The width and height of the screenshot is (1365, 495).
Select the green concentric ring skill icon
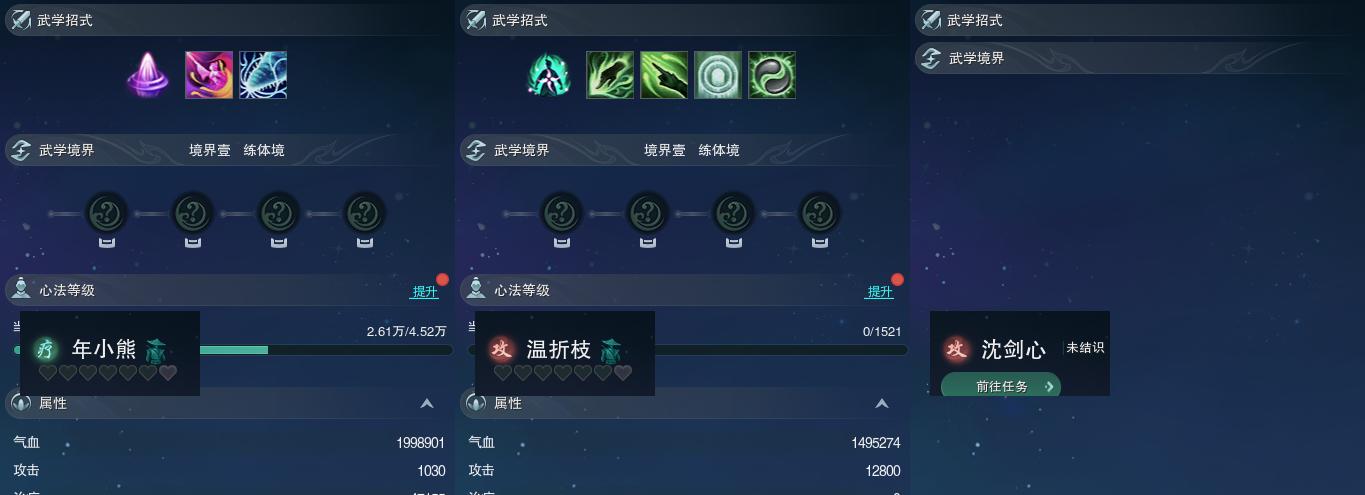click(x=718, y=75)
